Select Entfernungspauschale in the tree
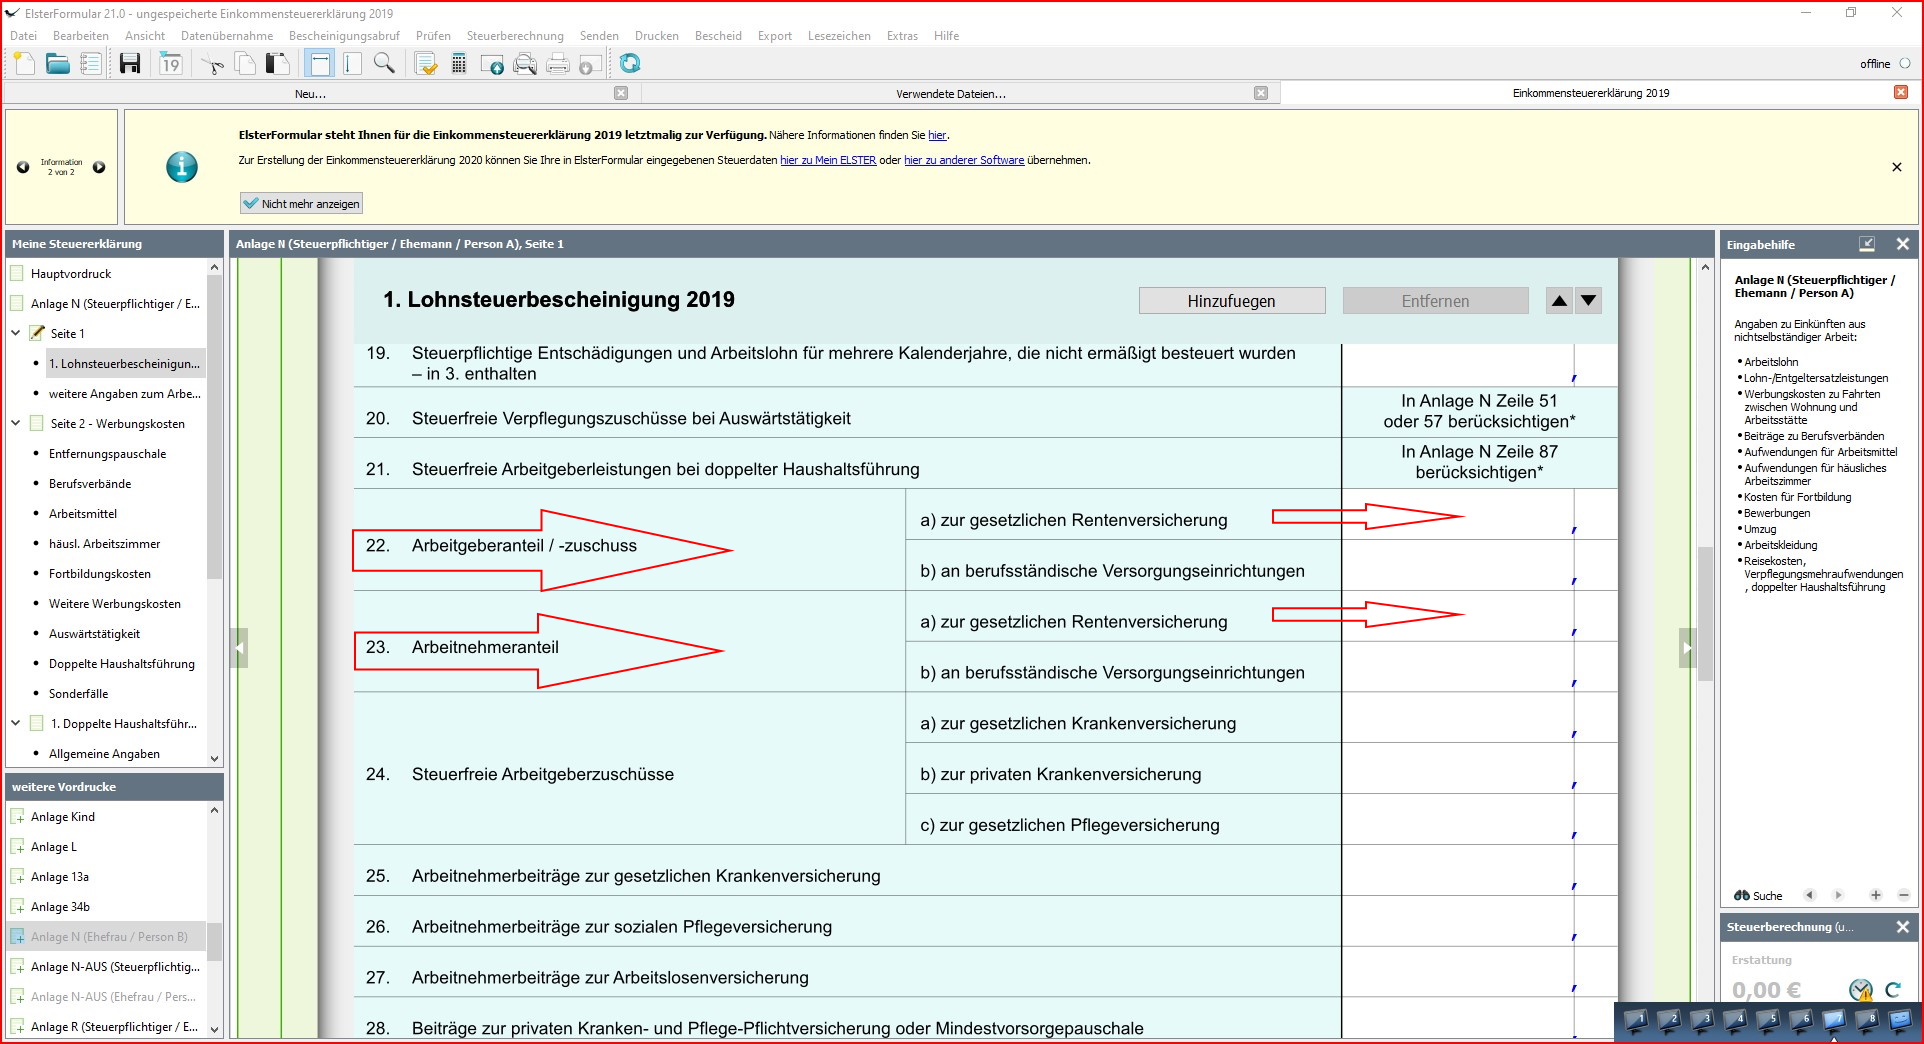The image size is (1924, 1044). [108, 453]
